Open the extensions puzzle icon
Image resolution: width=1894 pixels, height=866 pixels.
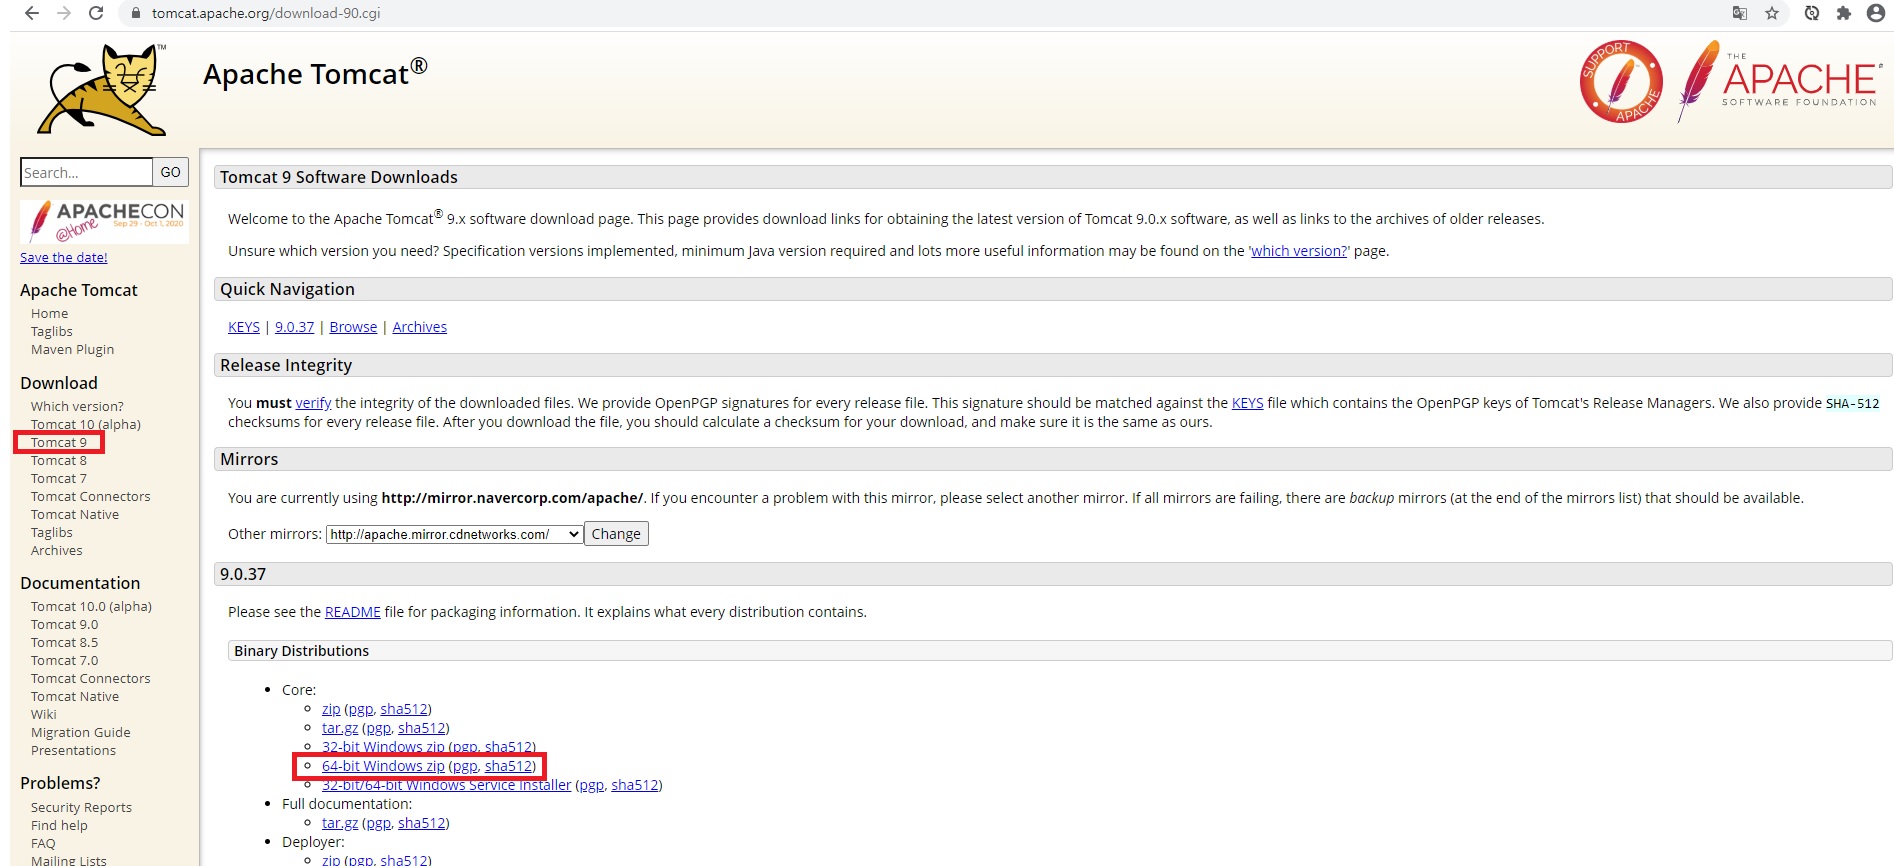[1844, 13]
